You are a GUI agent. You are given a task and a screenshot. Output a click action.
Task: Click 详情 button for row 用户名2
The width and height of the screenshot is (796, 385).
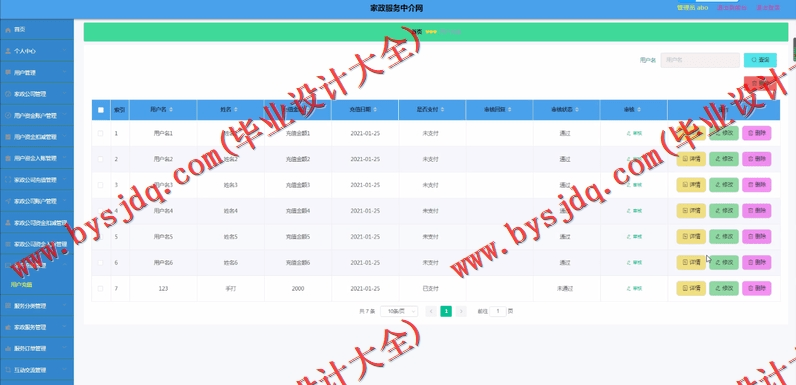[x=691, y=159]
